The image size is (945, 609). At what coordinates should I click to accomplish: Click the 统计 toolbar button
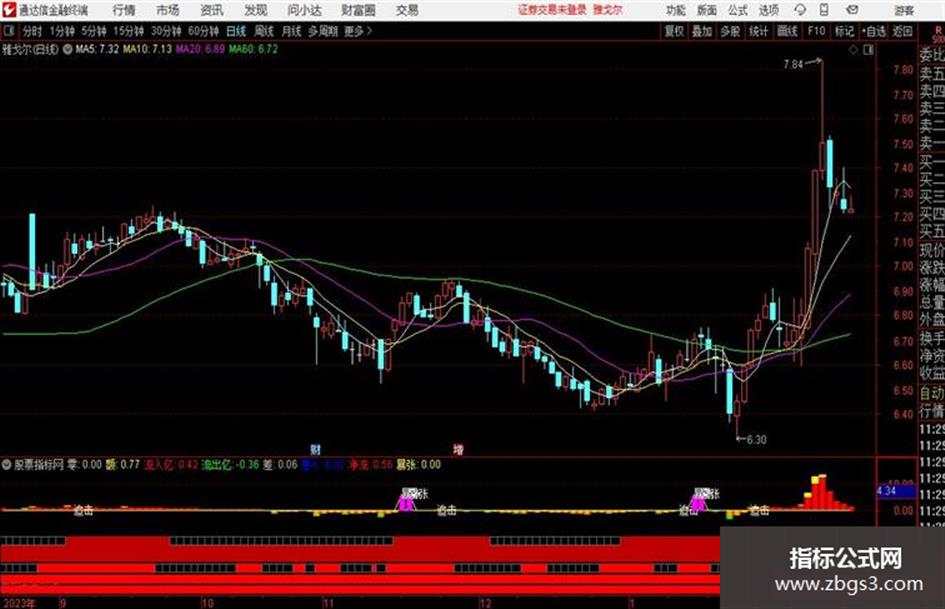tap(759, 31)
